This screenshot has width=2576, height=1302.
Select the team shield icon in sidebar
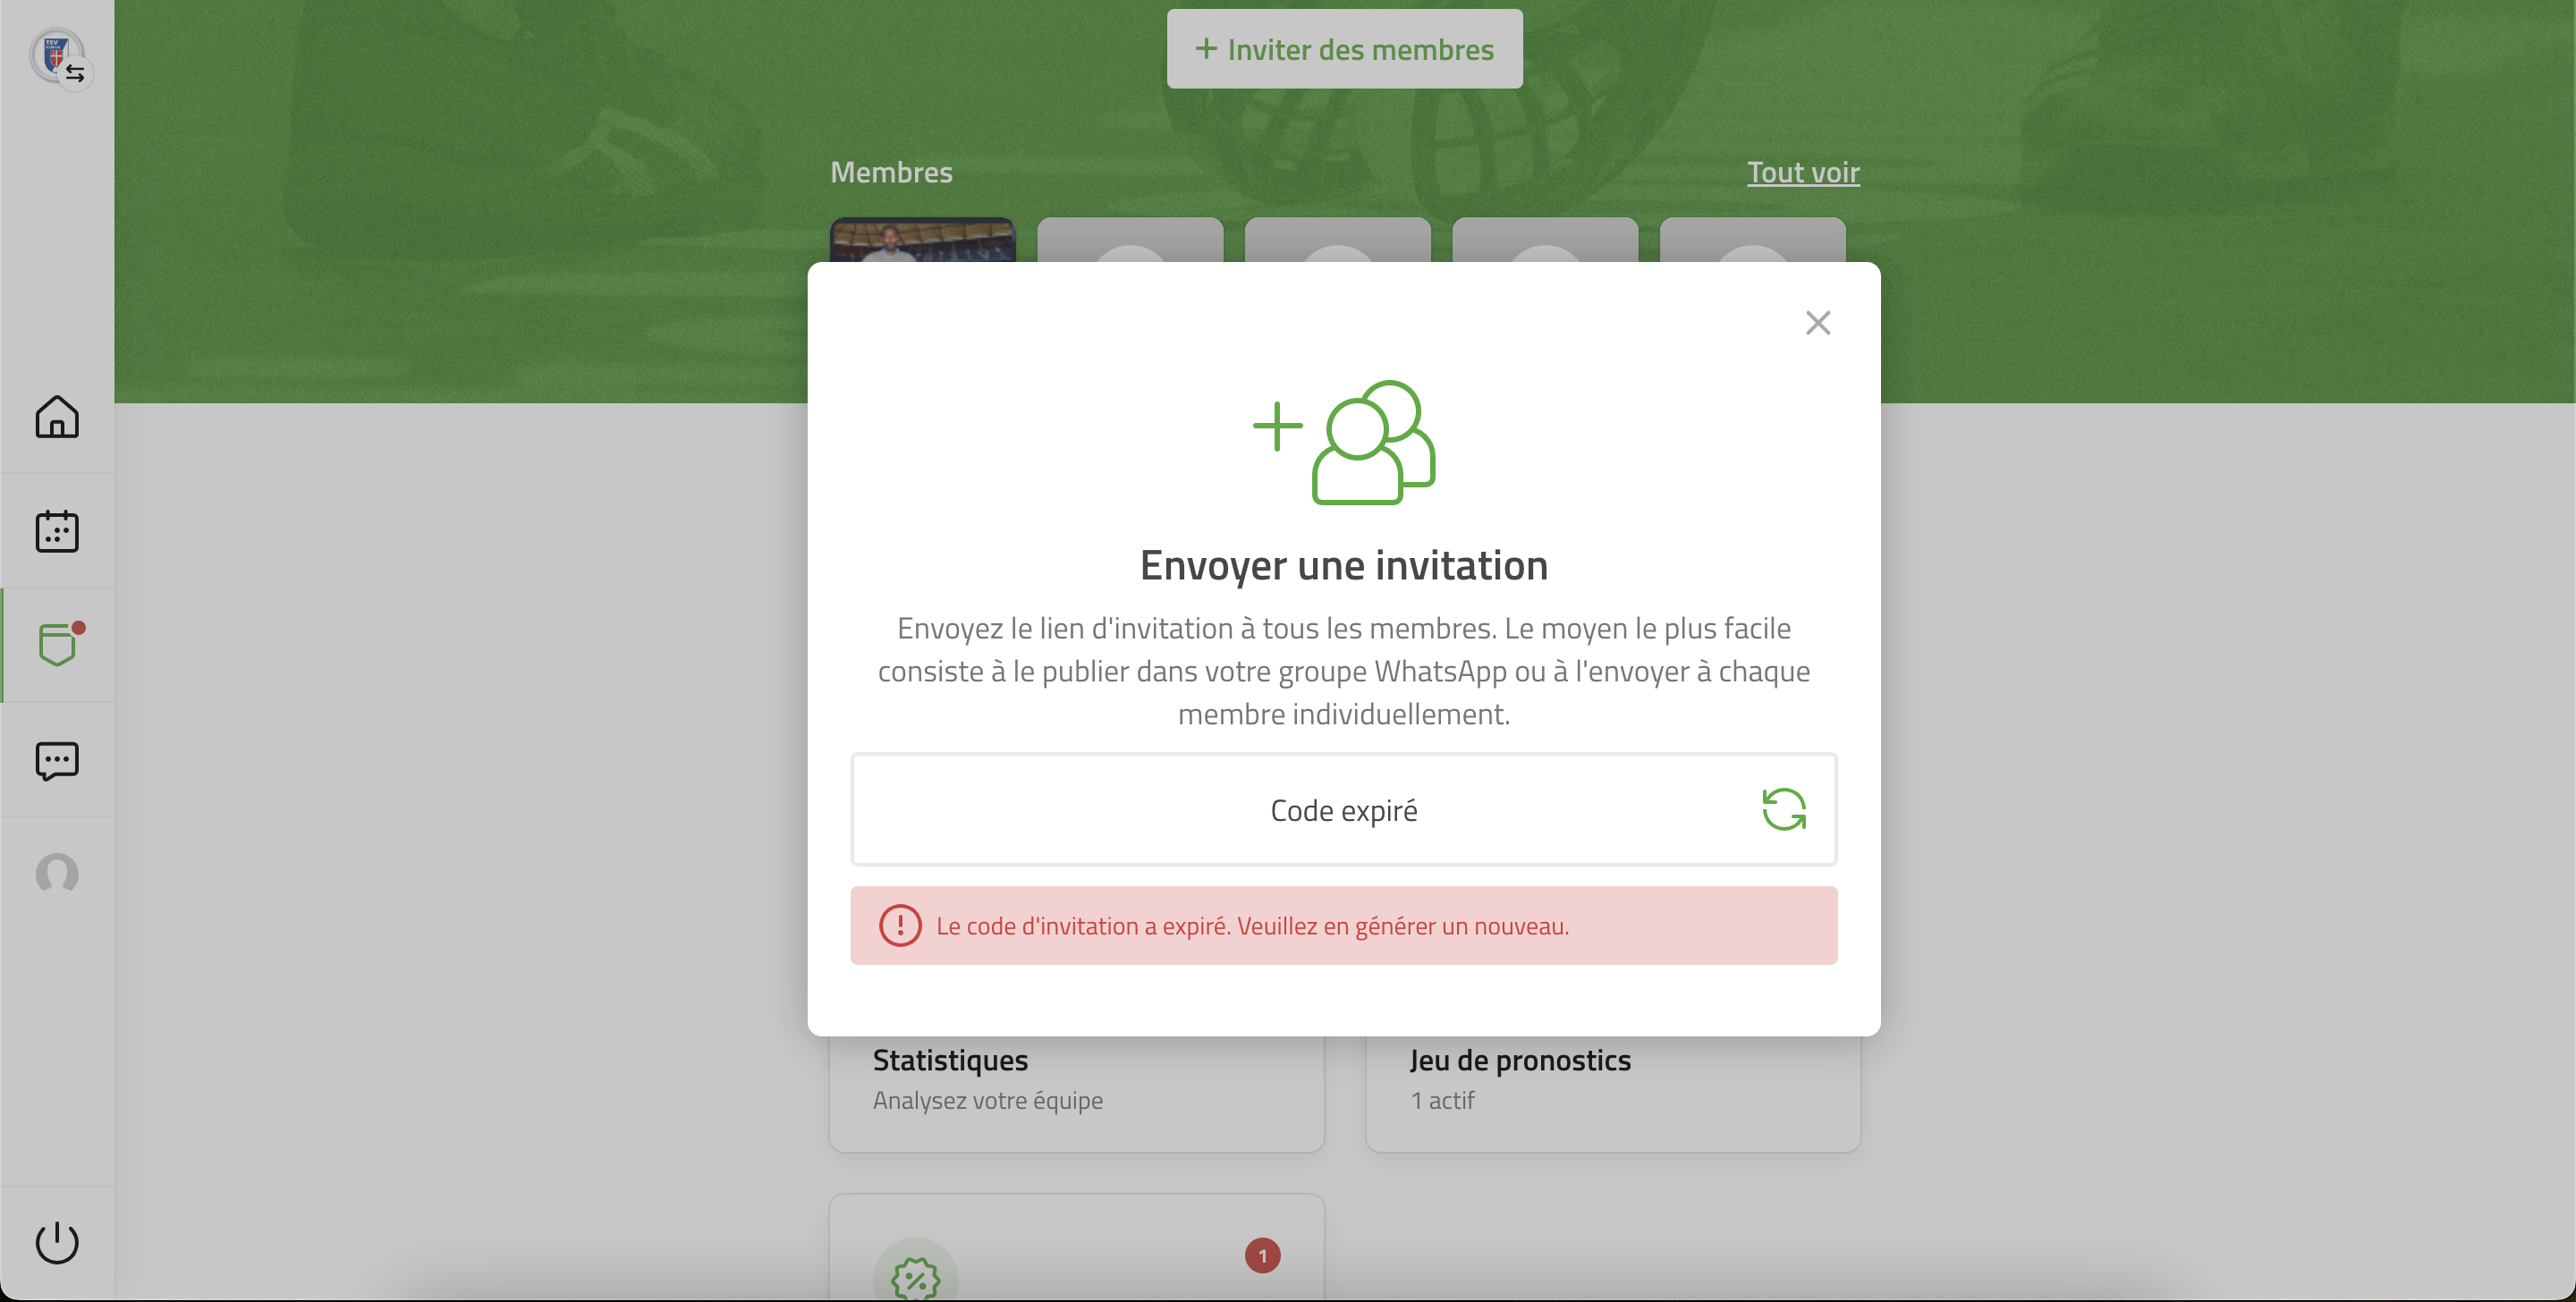58,645
